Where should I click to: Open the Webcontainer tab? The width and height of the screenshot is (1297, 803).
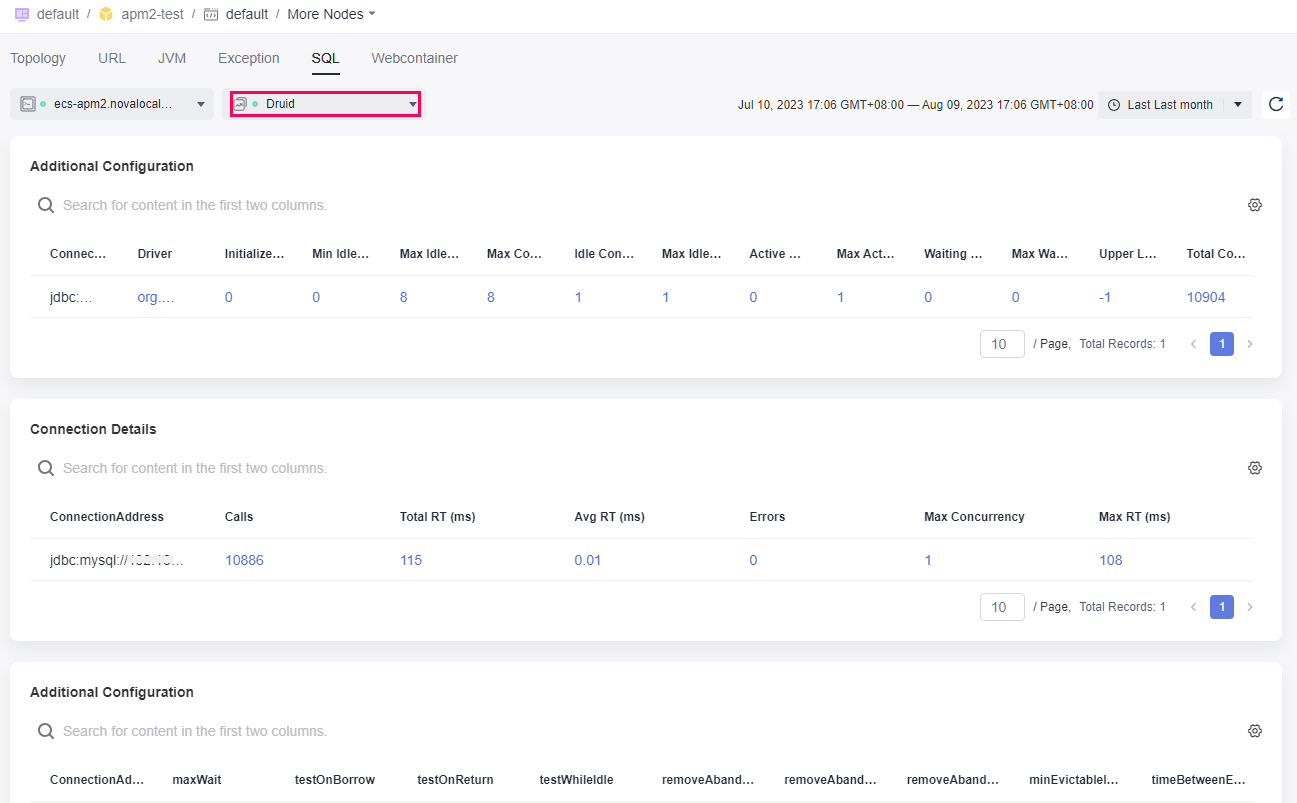pos(415,58)
